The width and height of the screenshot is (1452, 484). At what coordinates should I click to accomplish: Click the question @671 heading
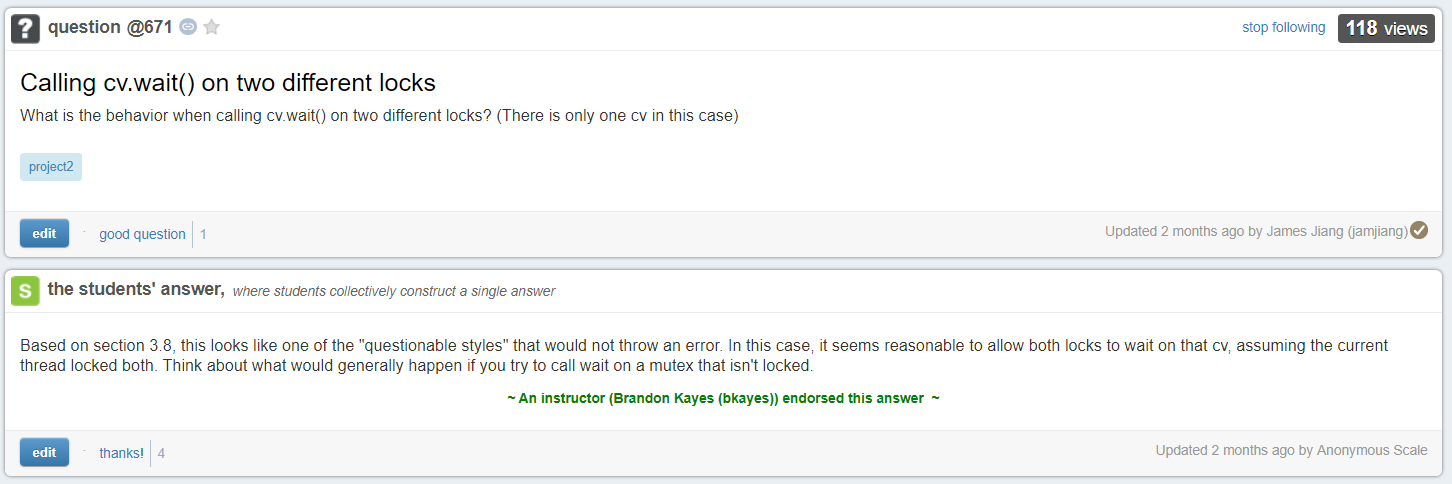110,27
